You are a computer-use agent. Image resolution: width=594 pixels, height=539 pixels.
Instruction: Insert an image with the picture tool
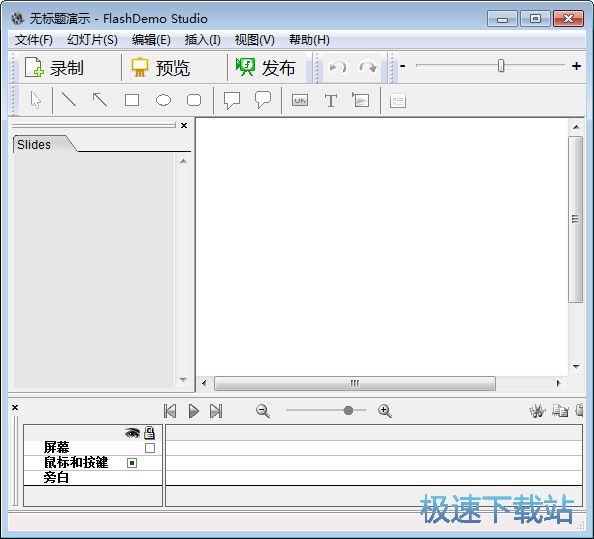click(x=361, y=100)
